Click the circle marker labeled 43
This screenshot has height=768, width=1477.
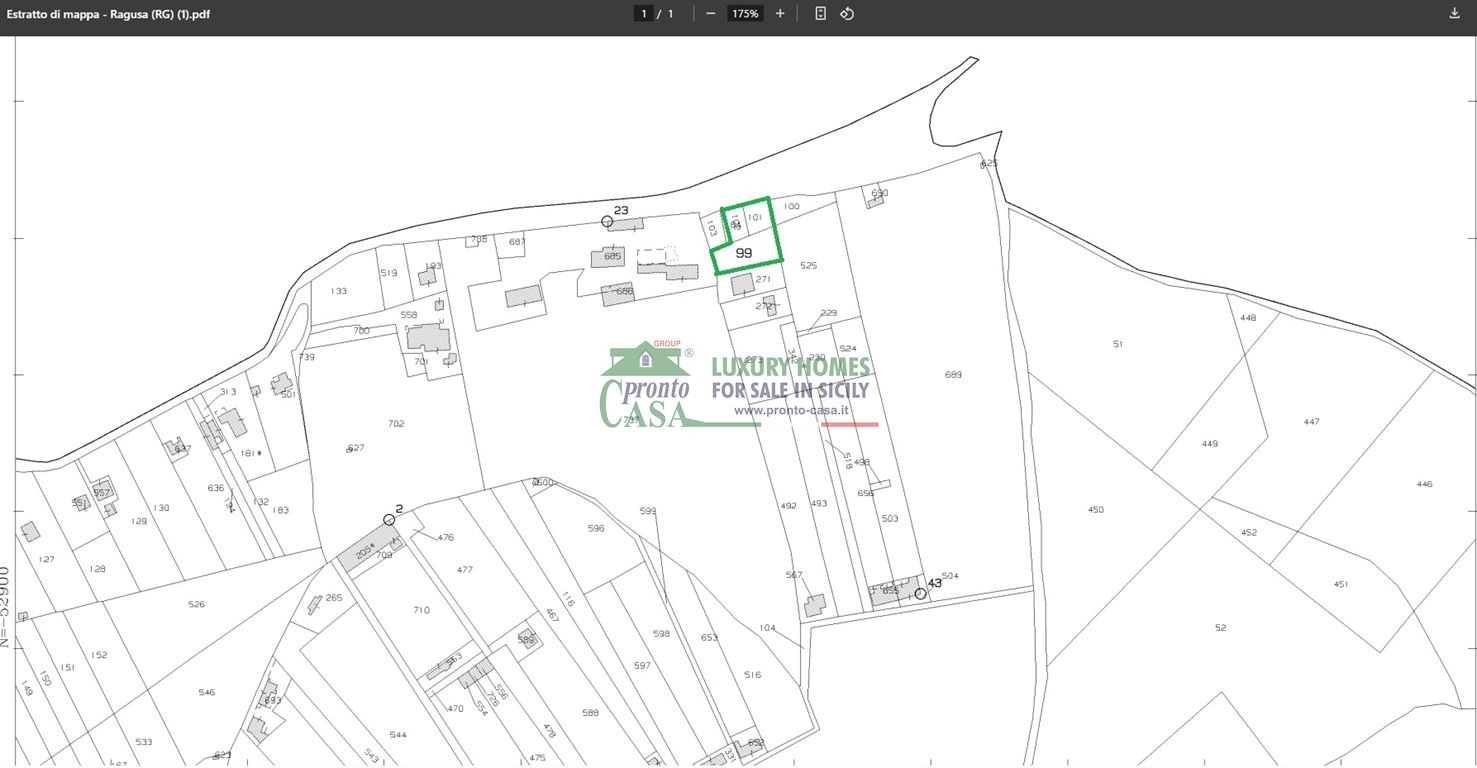tap(920, 593)
